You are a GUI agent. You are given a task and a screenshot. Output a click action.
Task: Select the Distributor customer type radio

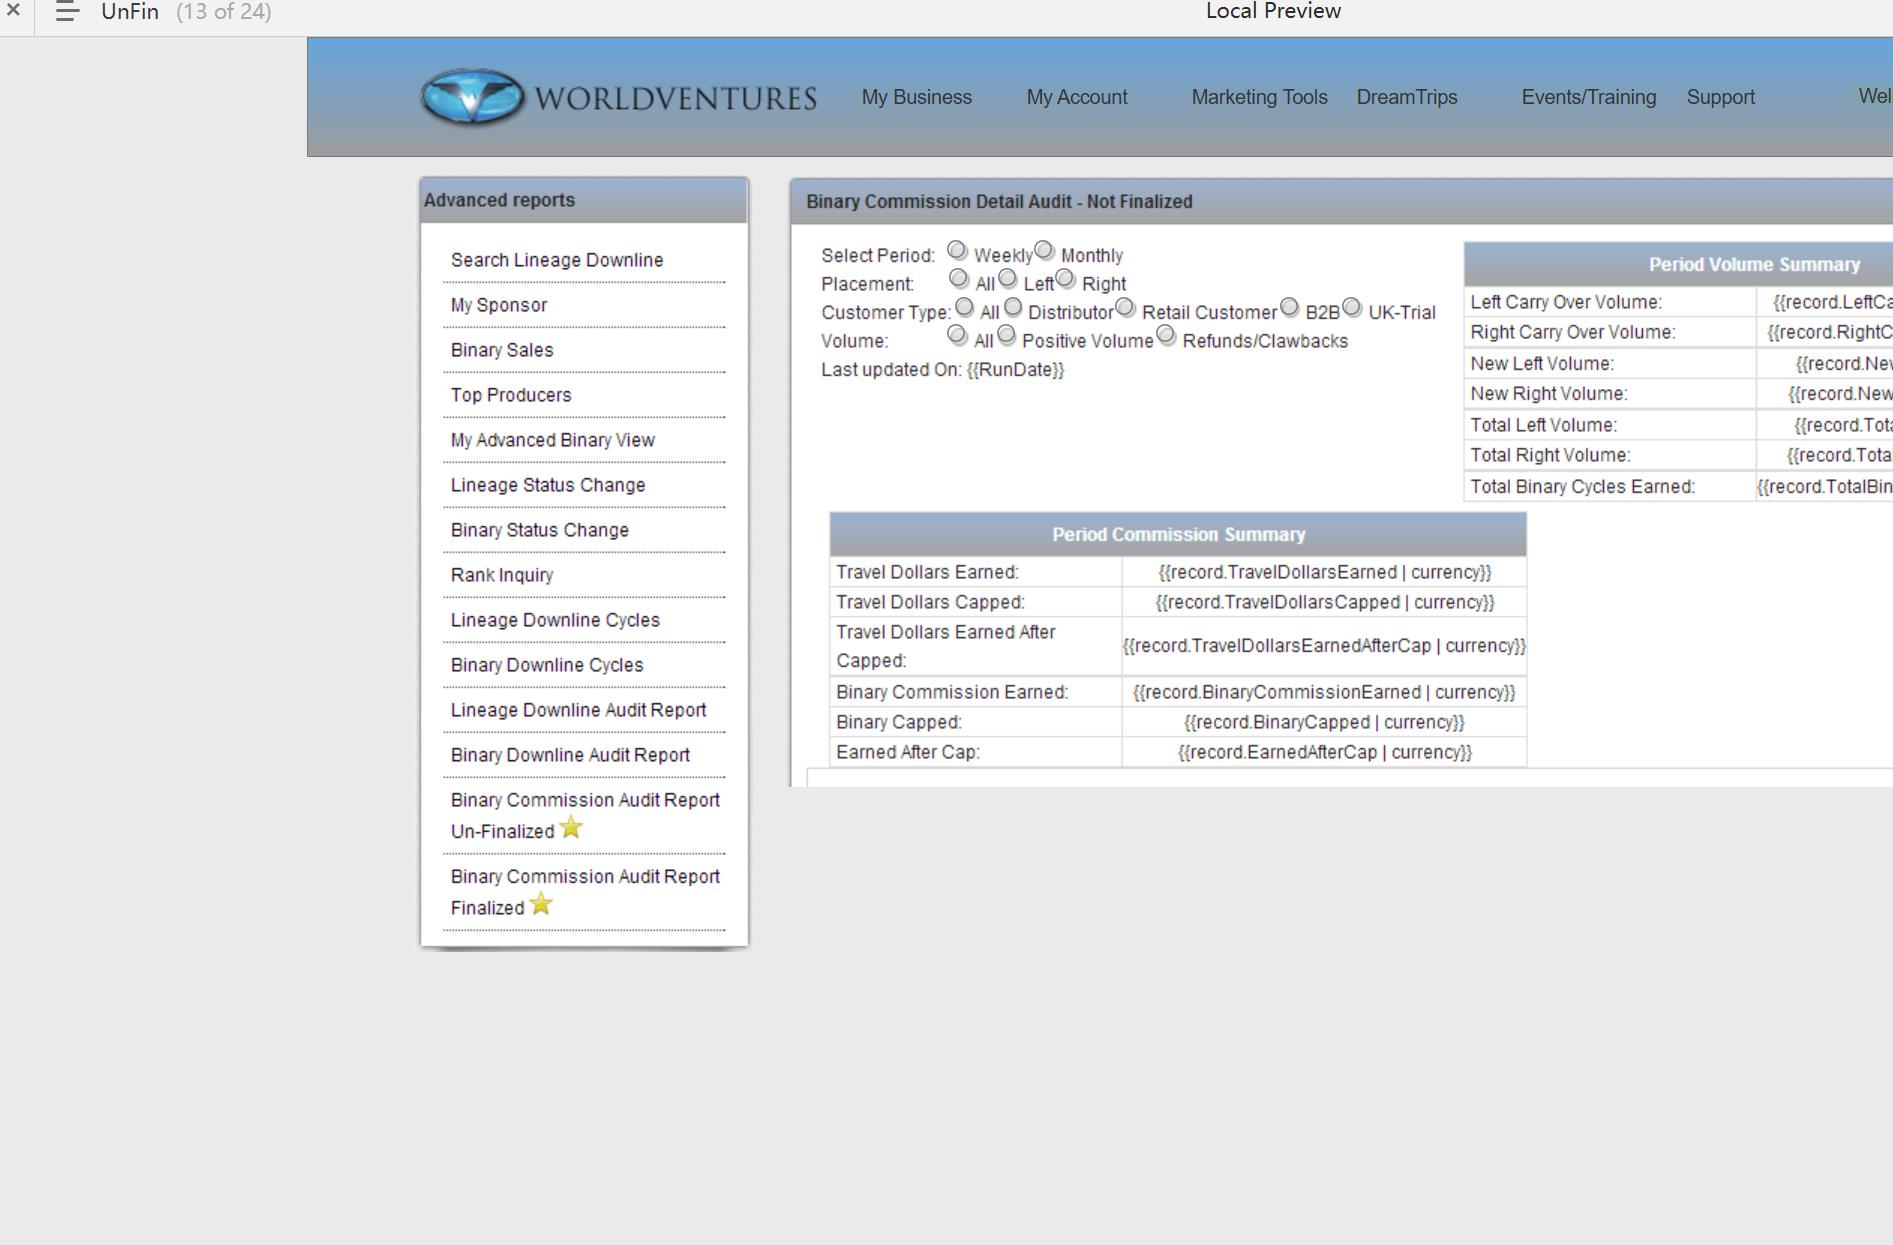coord(1014,308)
